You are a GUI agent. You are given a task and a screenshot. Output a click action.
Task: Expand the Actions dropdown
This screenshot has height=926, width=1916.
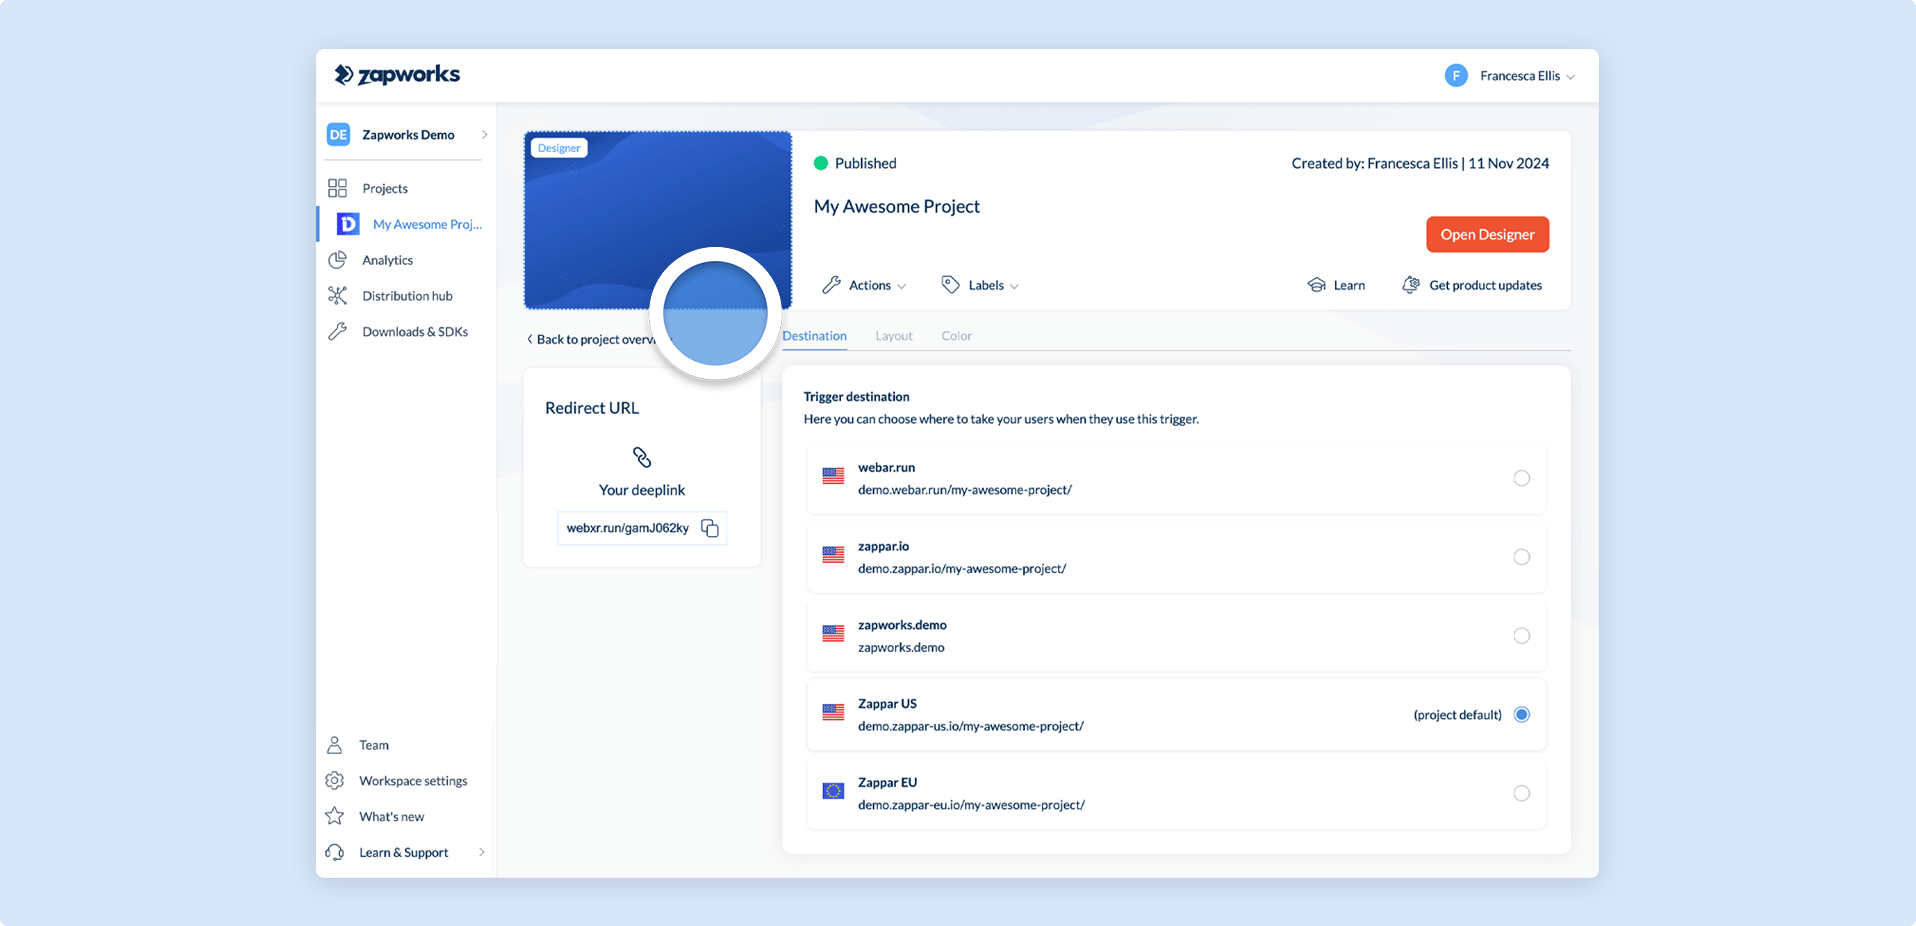tap(864, 285)
